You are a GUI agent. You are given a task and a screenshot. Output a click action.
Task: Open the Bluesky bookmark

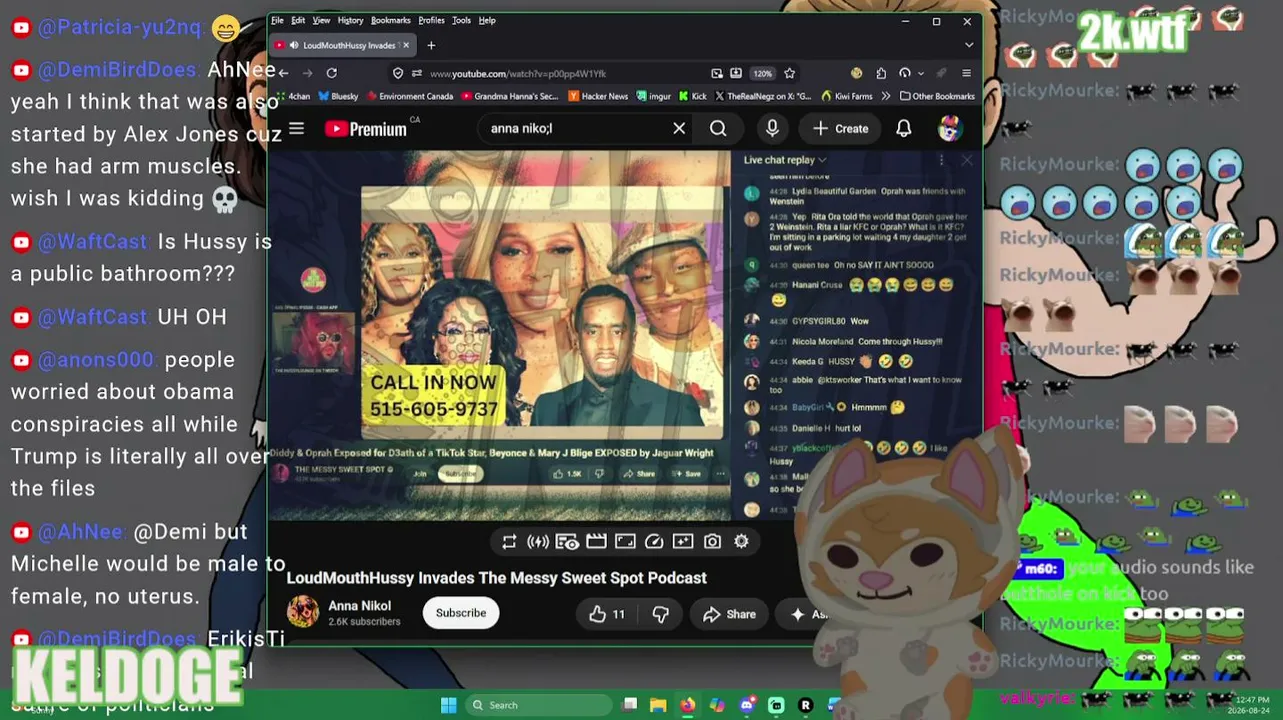(x=338, y=97)
